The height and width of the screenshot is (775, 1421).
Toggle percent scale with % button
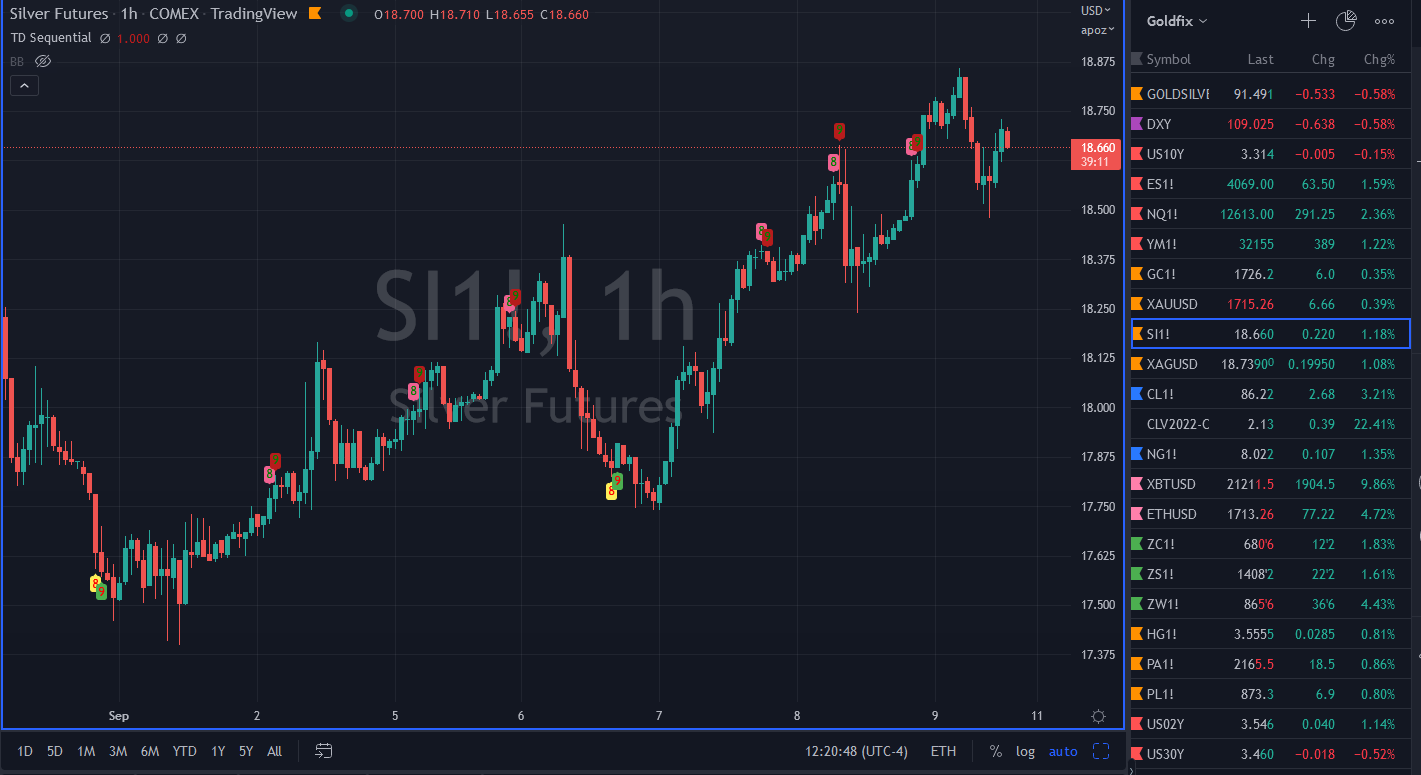(x=996, y=751)
